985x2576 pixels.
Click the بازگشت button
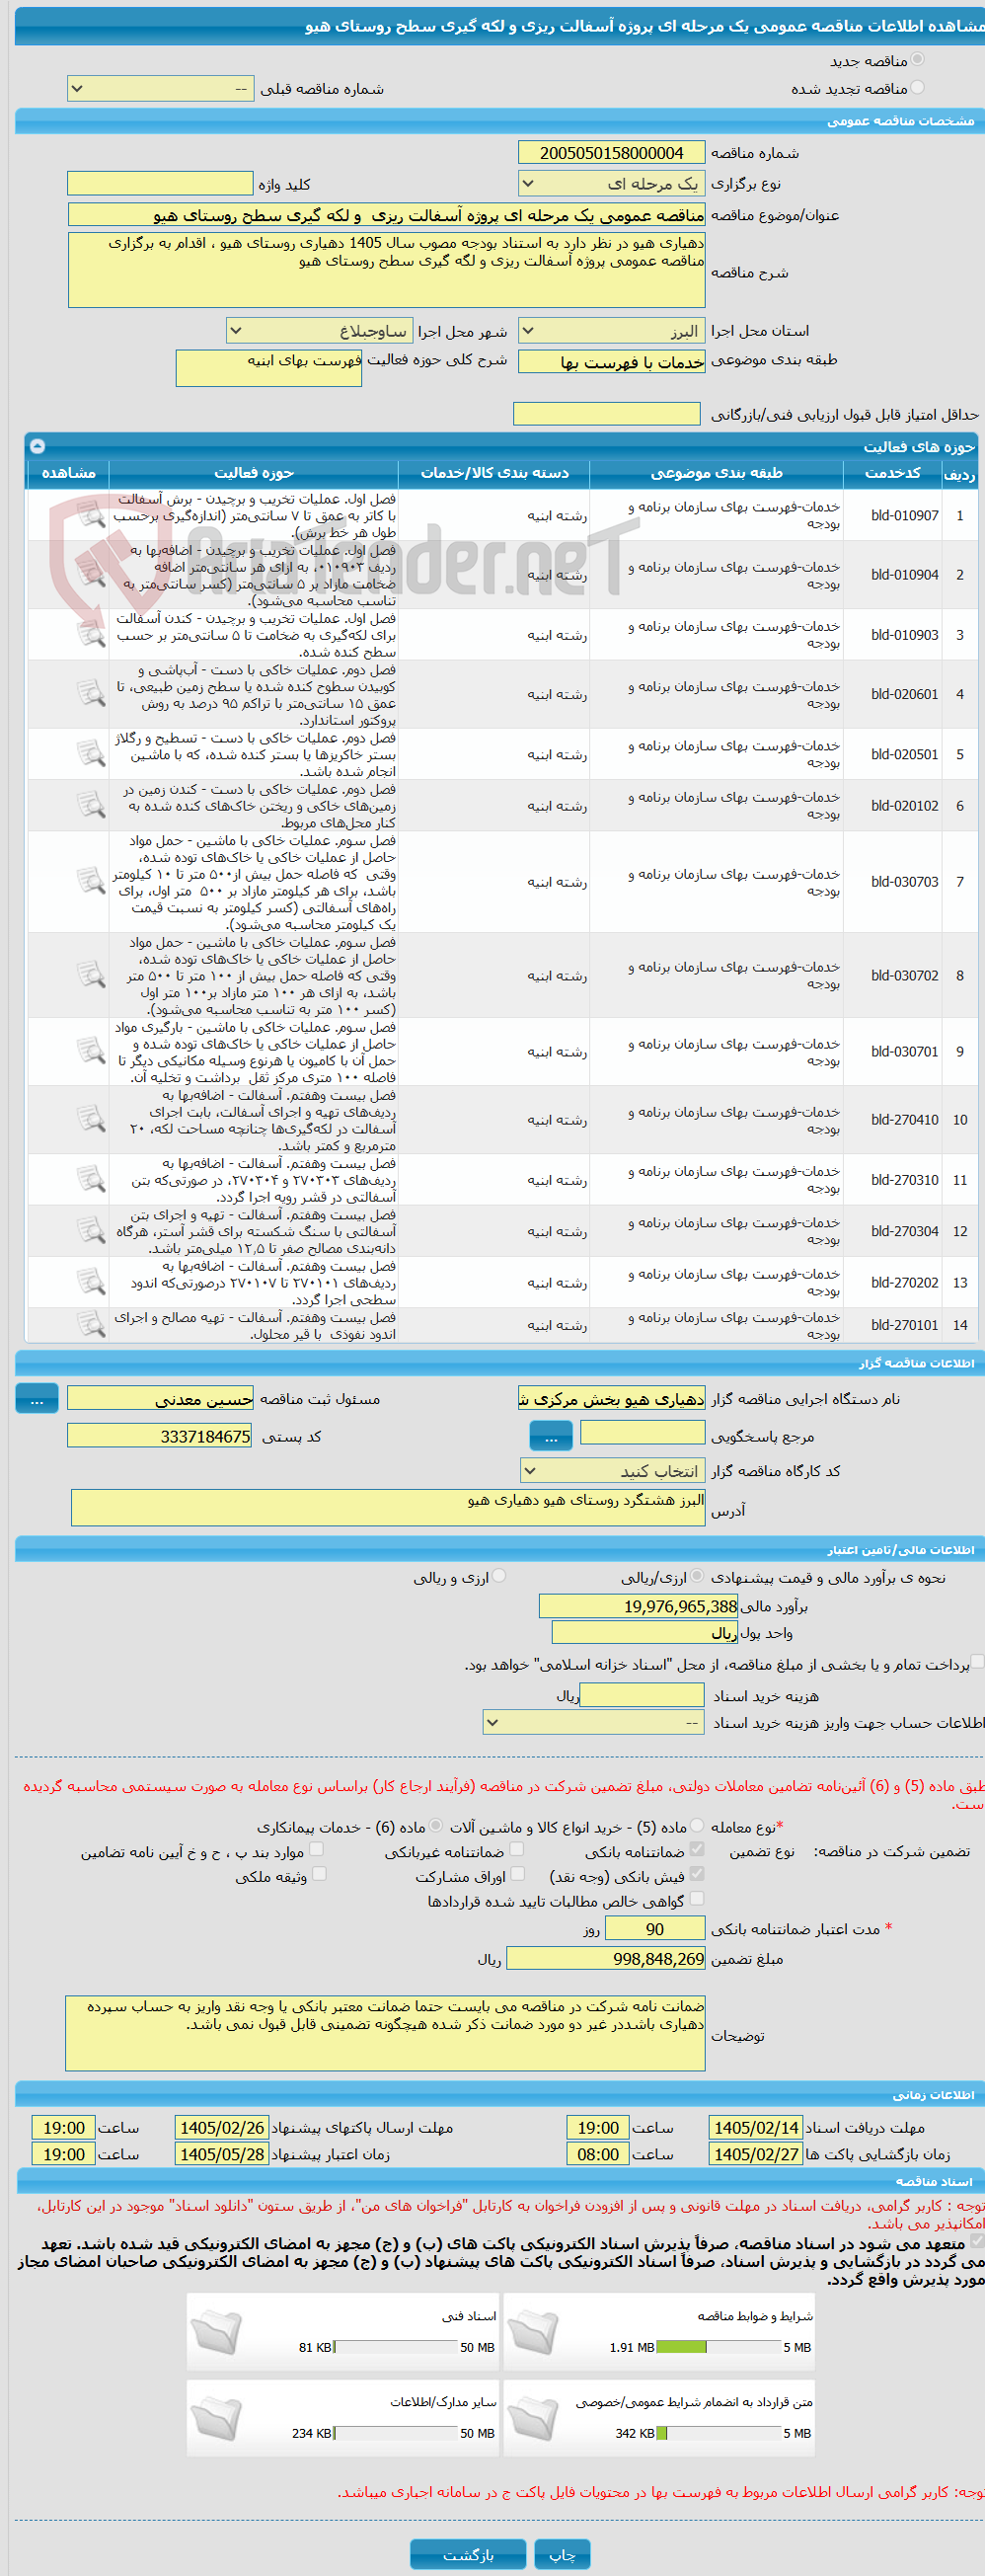(x=467, y=2555)
